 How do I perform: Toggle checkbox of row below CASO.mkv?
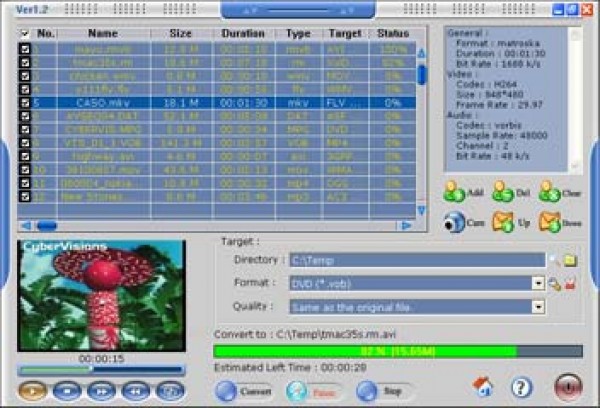(25, 116)
